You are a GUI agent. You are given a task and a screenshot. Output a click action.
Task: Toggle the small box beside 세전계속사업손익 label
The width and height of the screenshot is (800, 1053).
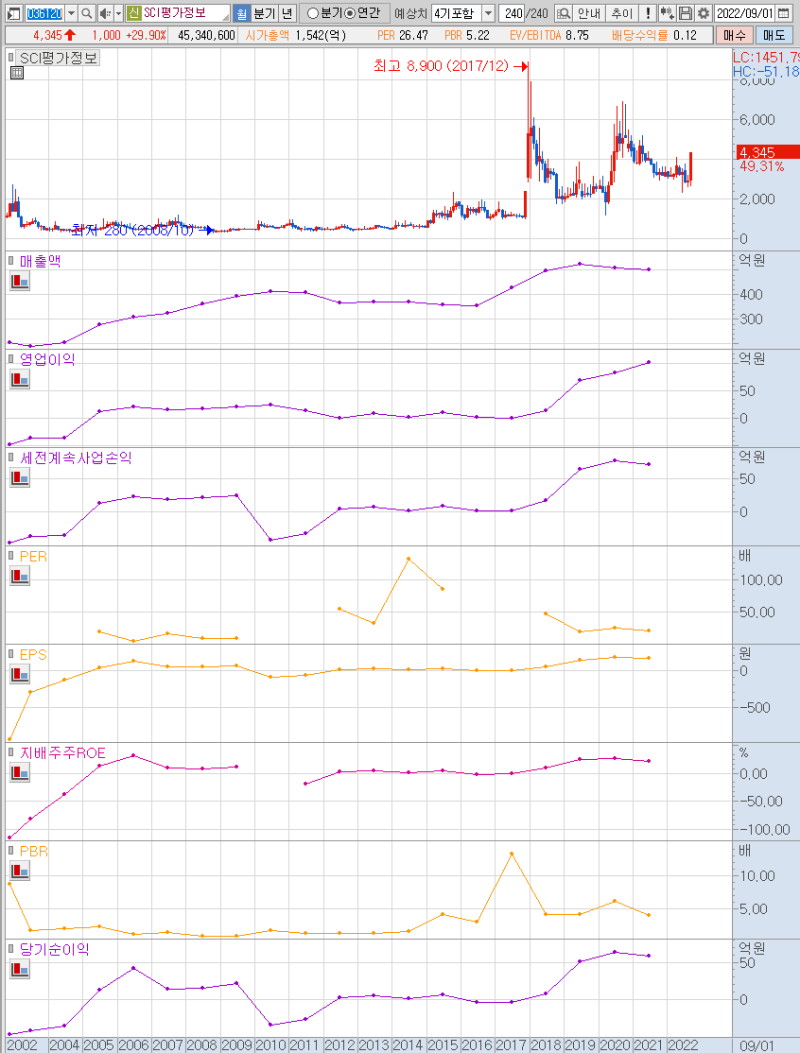click(11, 457)
